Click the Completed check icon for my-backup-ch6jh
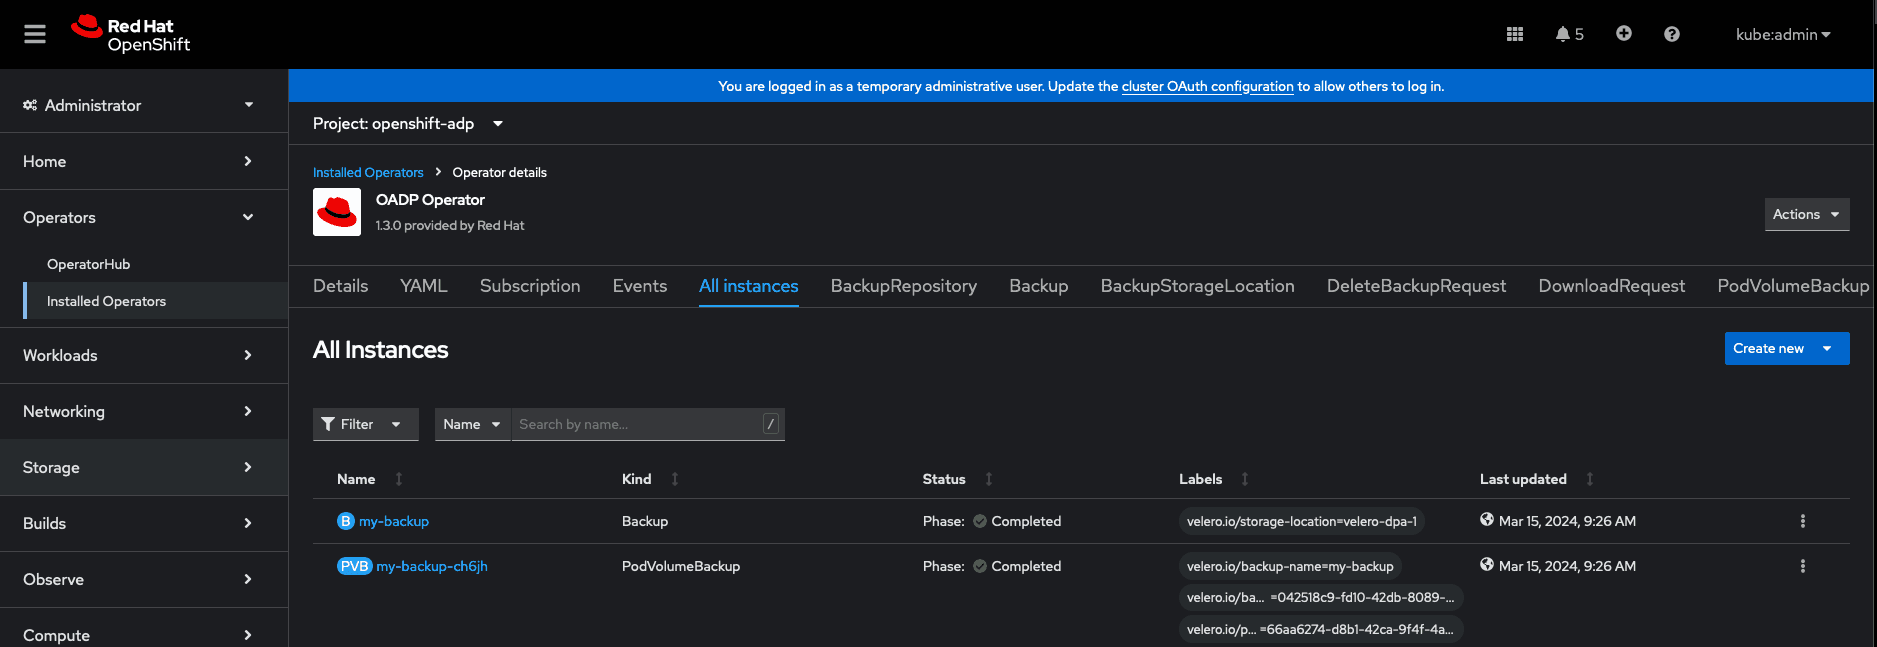This screenshot has width=1877, height=647. point(980,566)
